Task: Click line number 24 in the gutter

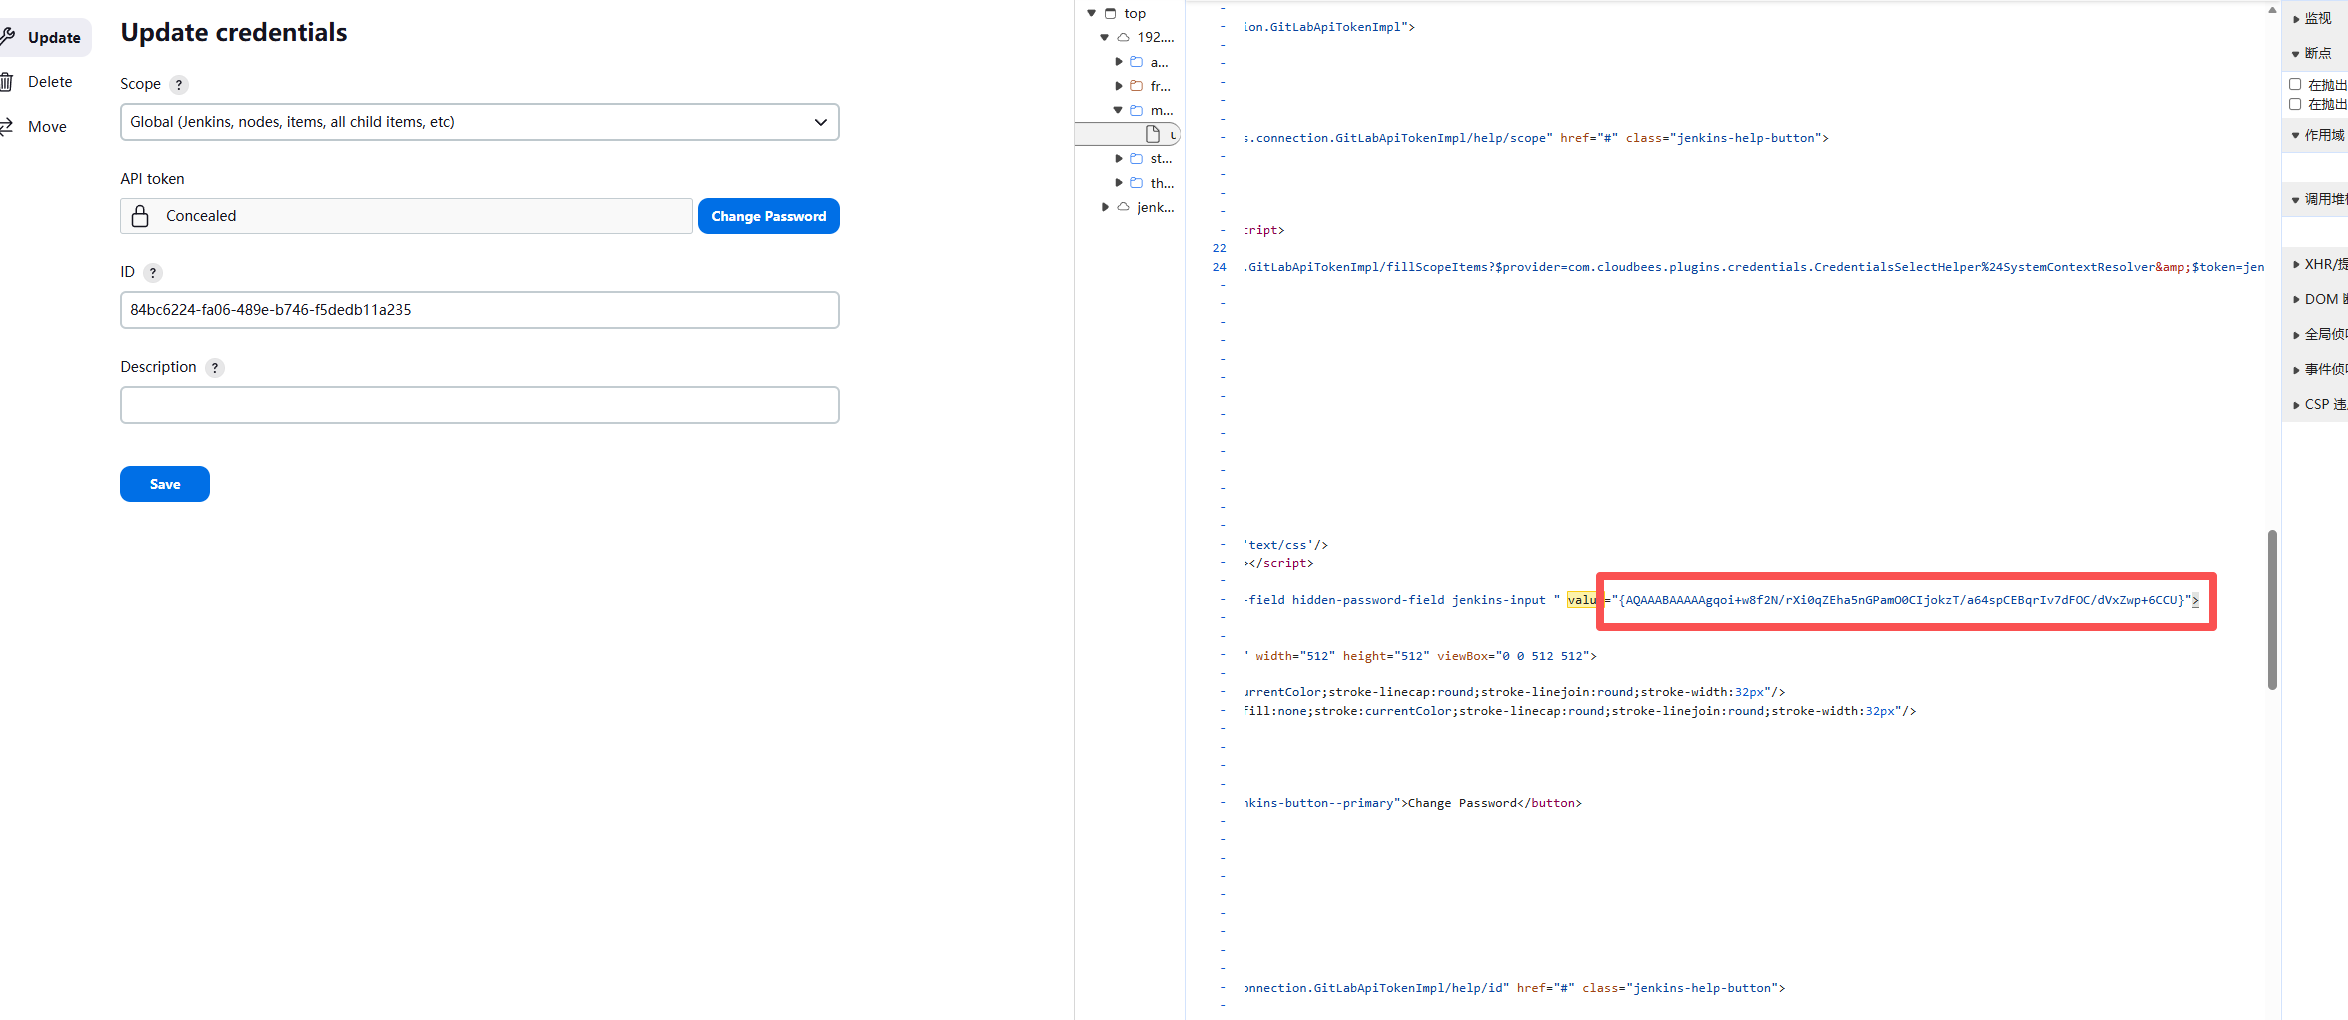Action: point(1219,267)
